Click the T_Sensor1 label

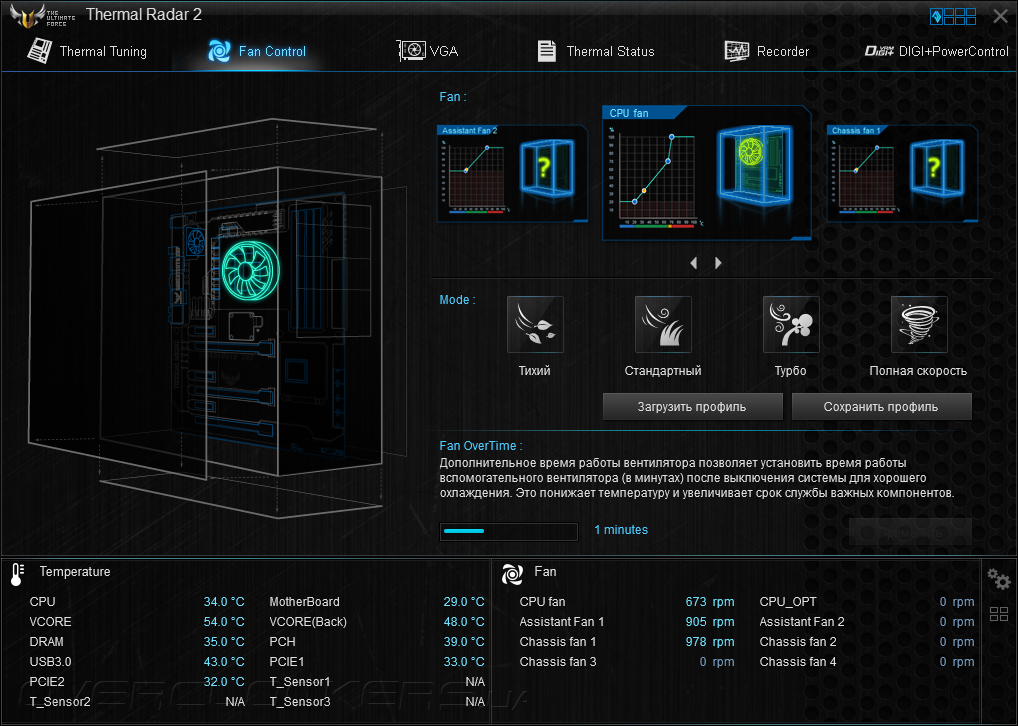tap(300, 682)
